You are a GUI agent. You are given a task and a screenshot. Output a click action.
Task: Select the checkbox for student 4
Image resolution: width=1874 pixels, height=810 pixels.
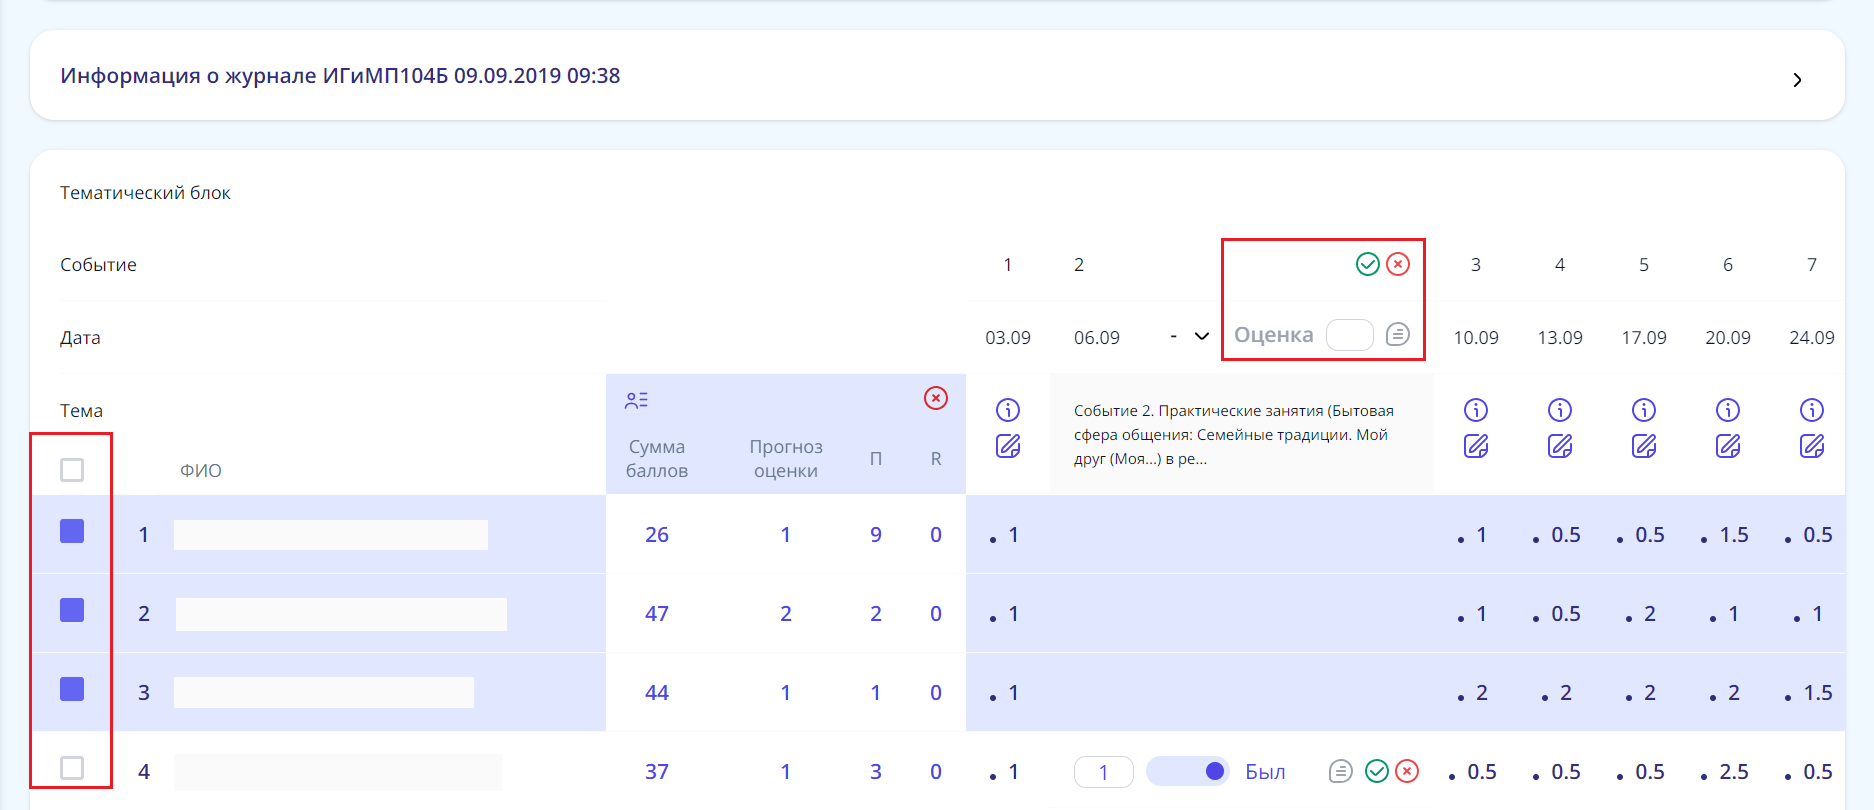tap(72, 768)
